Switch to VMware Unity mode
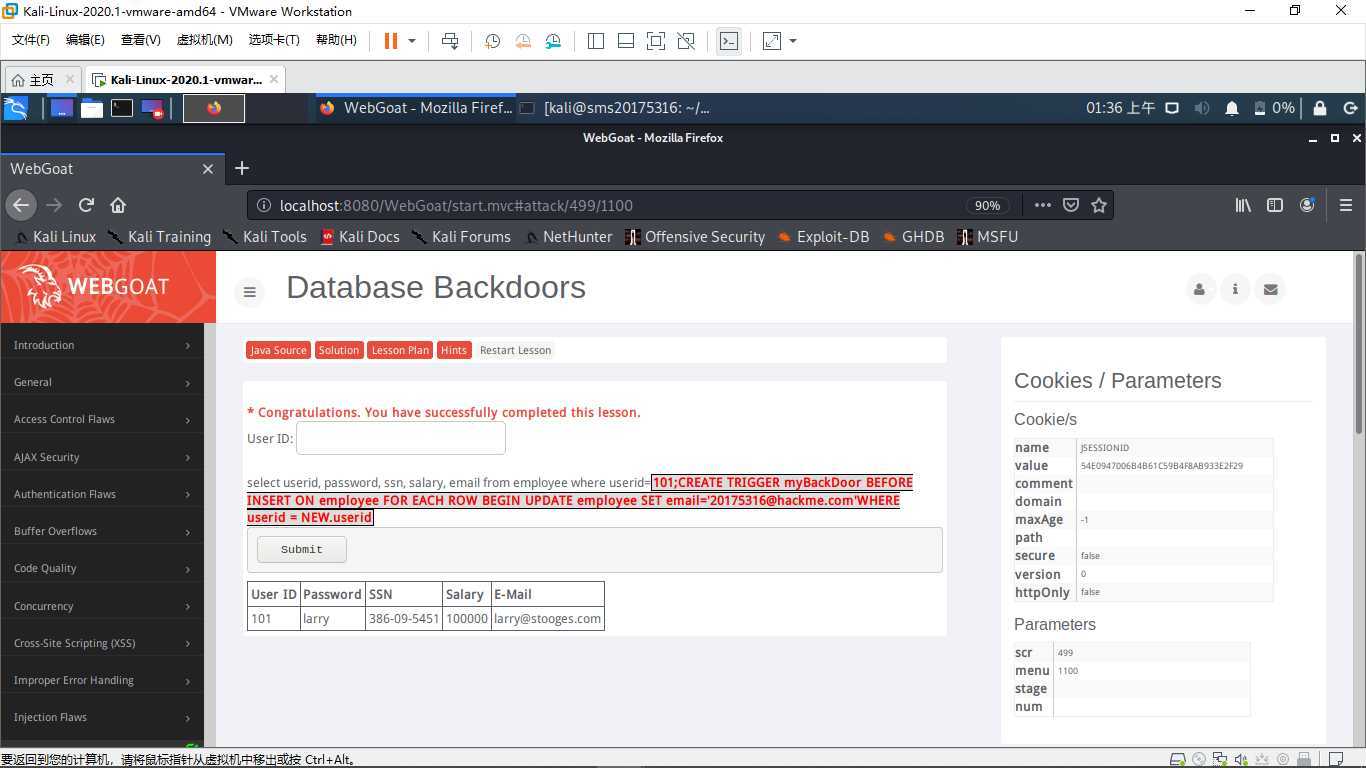Viewport: 1366px width, 768px height. pos(686,41)
